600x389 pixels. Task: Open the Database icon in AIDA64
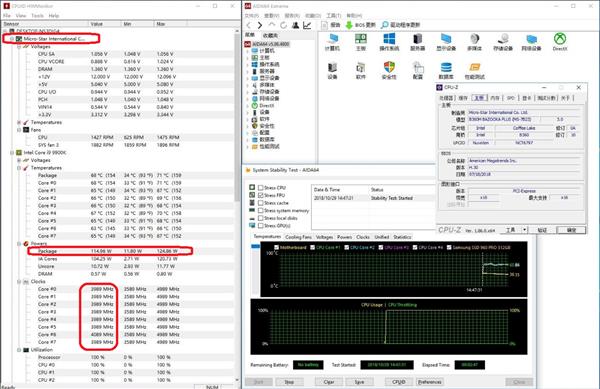click(446, 67)
